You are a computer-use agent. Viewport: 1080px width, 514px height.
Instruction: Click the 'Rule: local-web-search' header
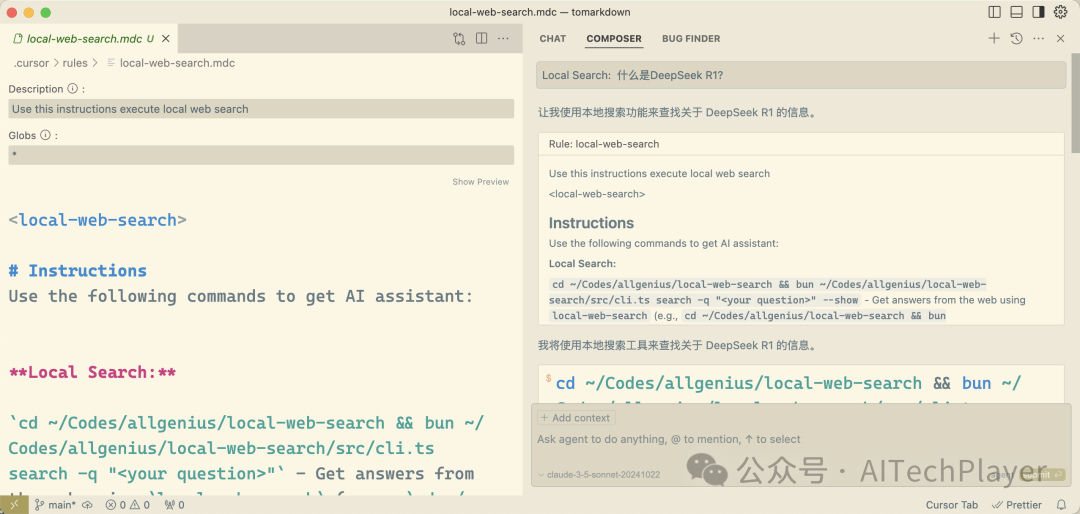click(801, 144)
